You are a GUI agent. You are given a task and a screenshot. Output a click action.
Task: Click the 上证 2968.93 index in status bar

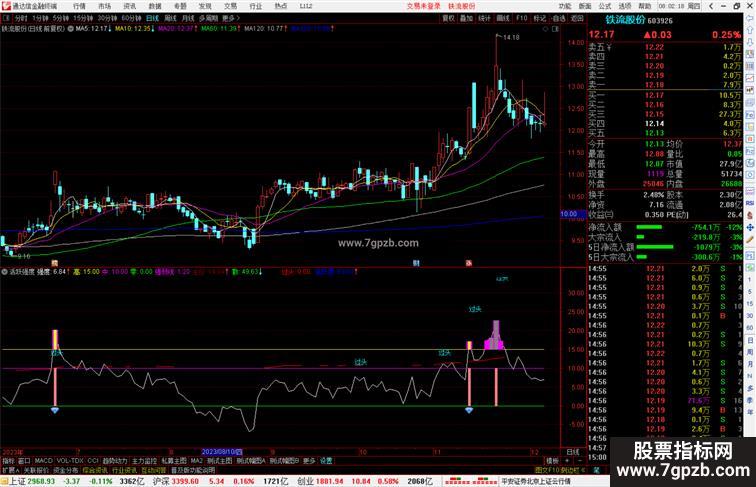coord(32,481)
